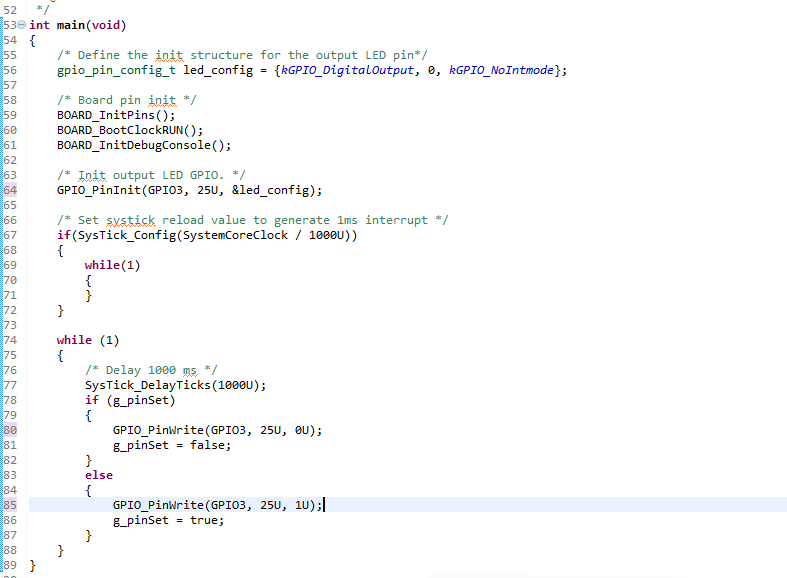
Task: Click 'SystemCoreClock' identifier
Action: coord(235,235)
